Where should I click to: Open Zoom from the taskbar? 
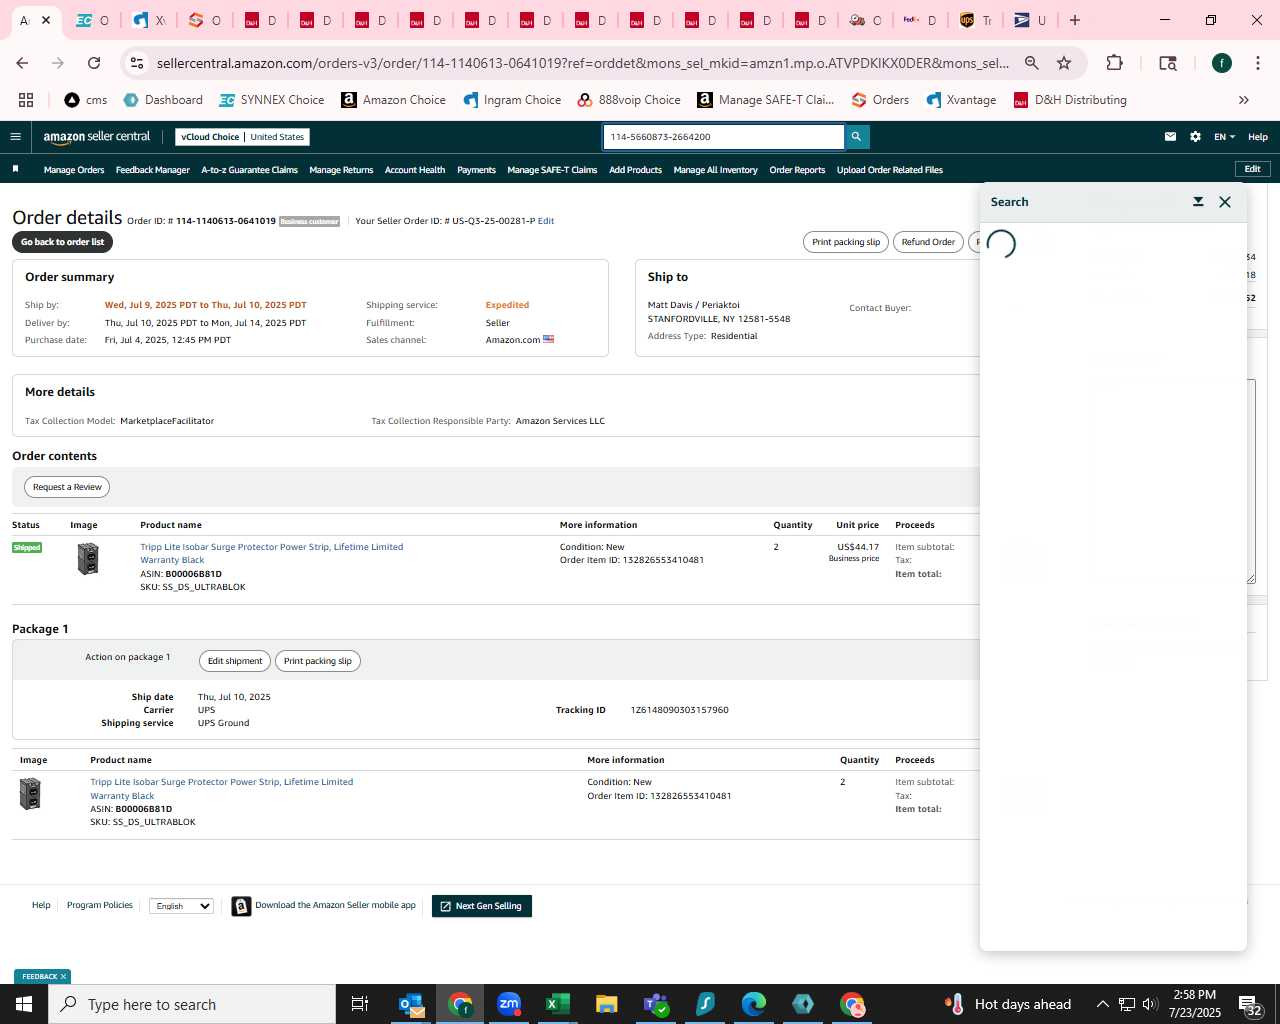pos(509,1004)
